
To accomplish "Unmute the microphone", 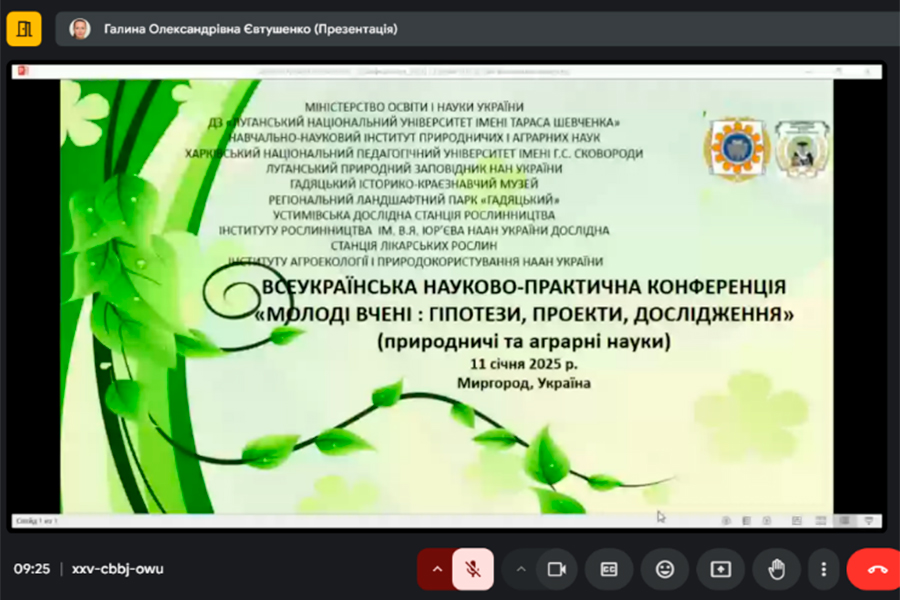I will click(x=473, y=569).
